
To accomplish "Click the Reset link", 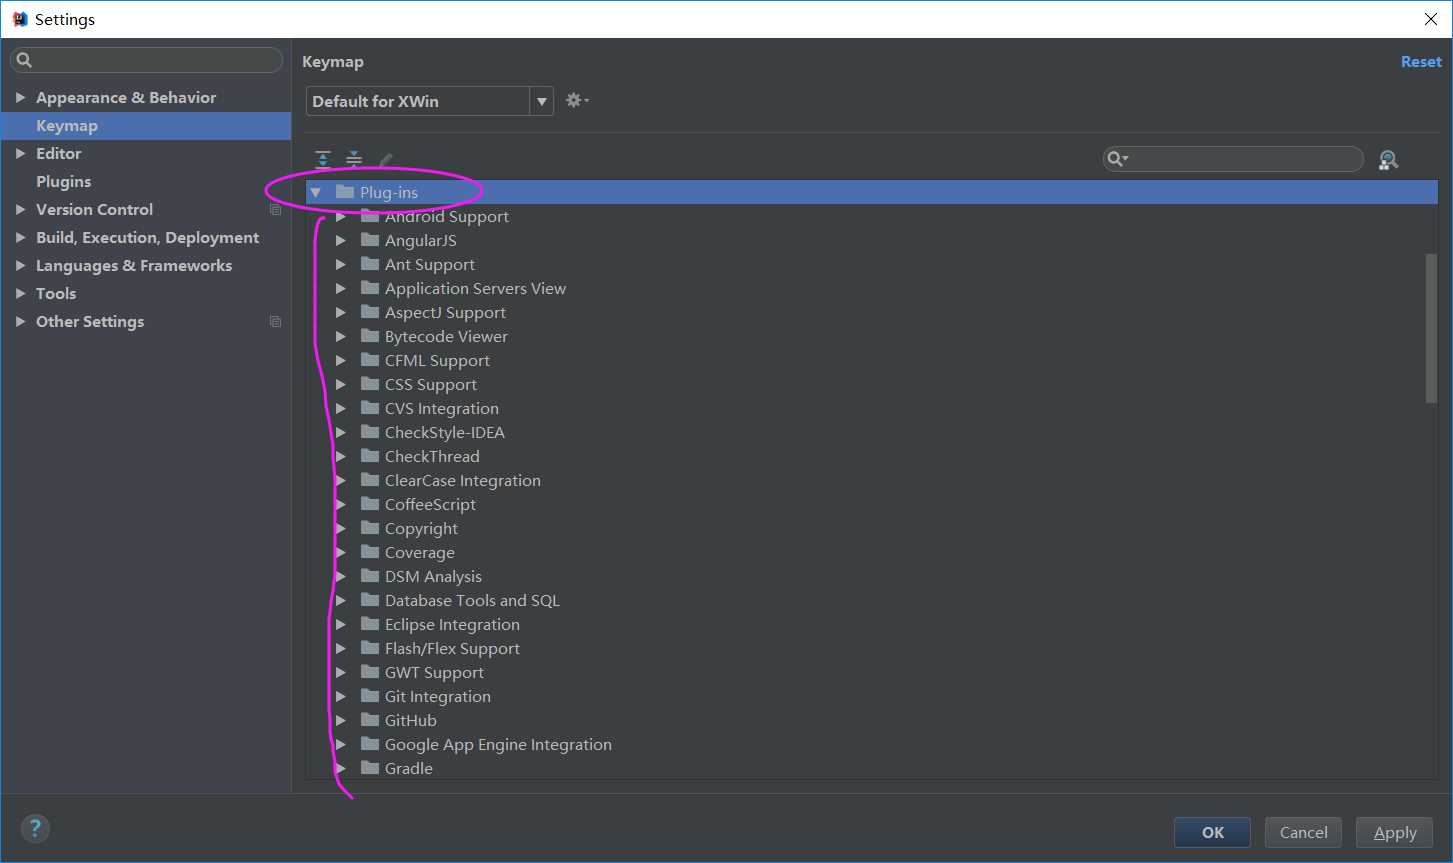I will 1421,62.
